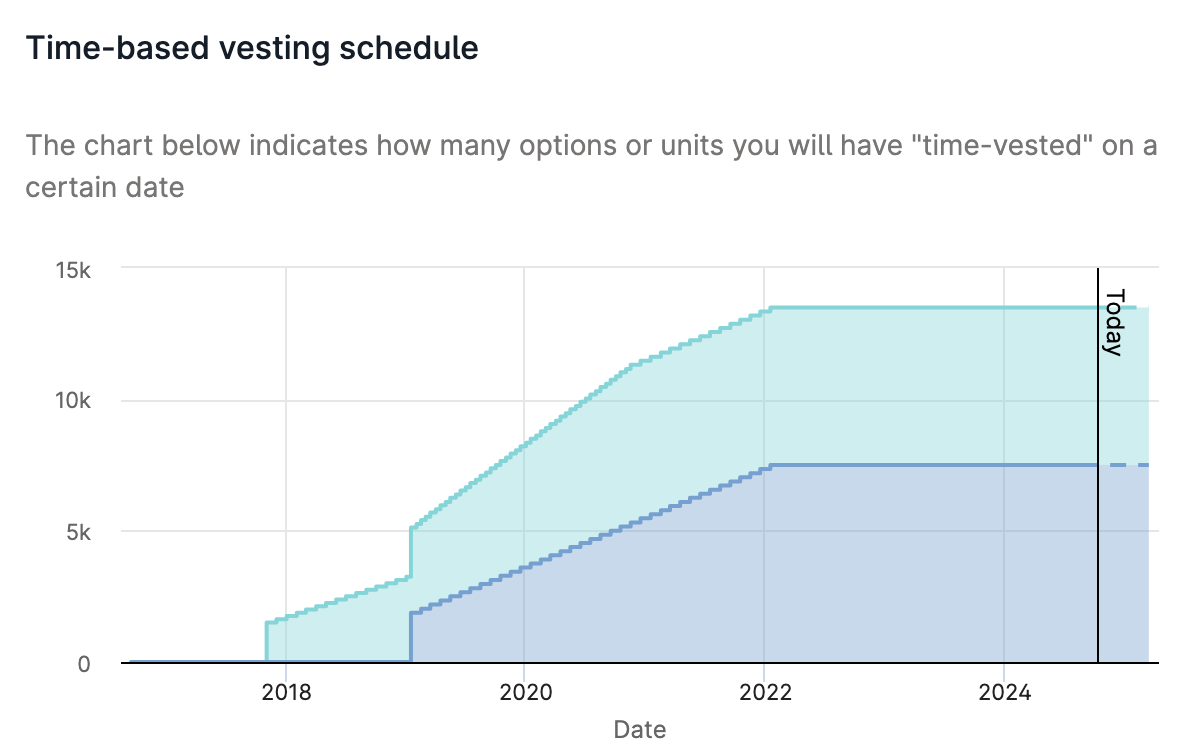The image size is (1192, 756).
Task: Click the 2022 x-axis tick label
Action: click(764, 690)
